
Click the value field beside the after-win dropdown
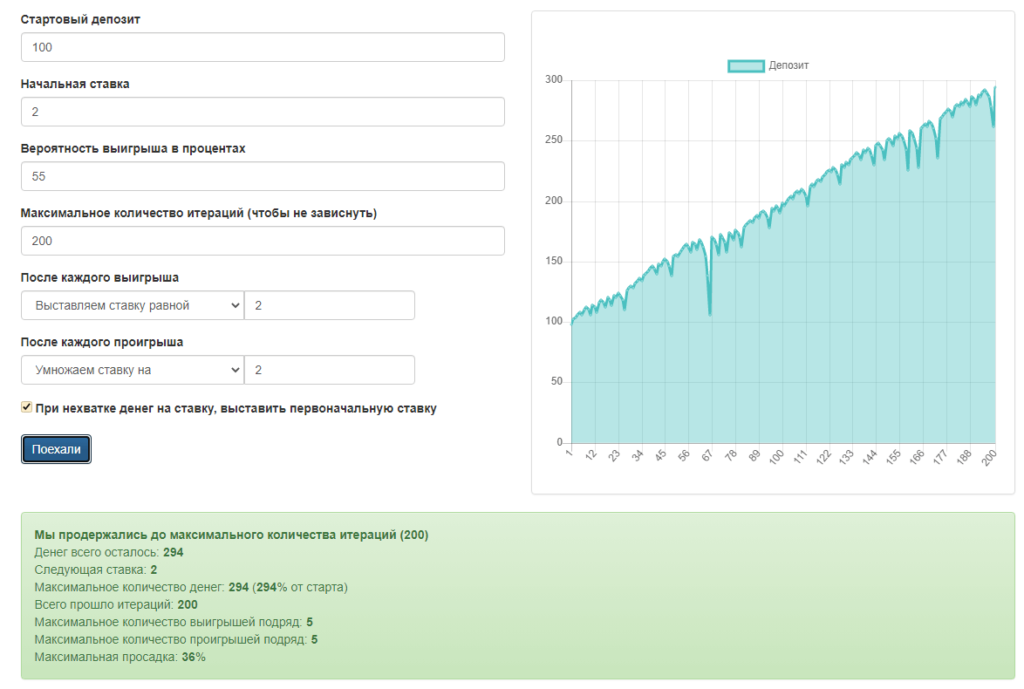tap(329, 305)
